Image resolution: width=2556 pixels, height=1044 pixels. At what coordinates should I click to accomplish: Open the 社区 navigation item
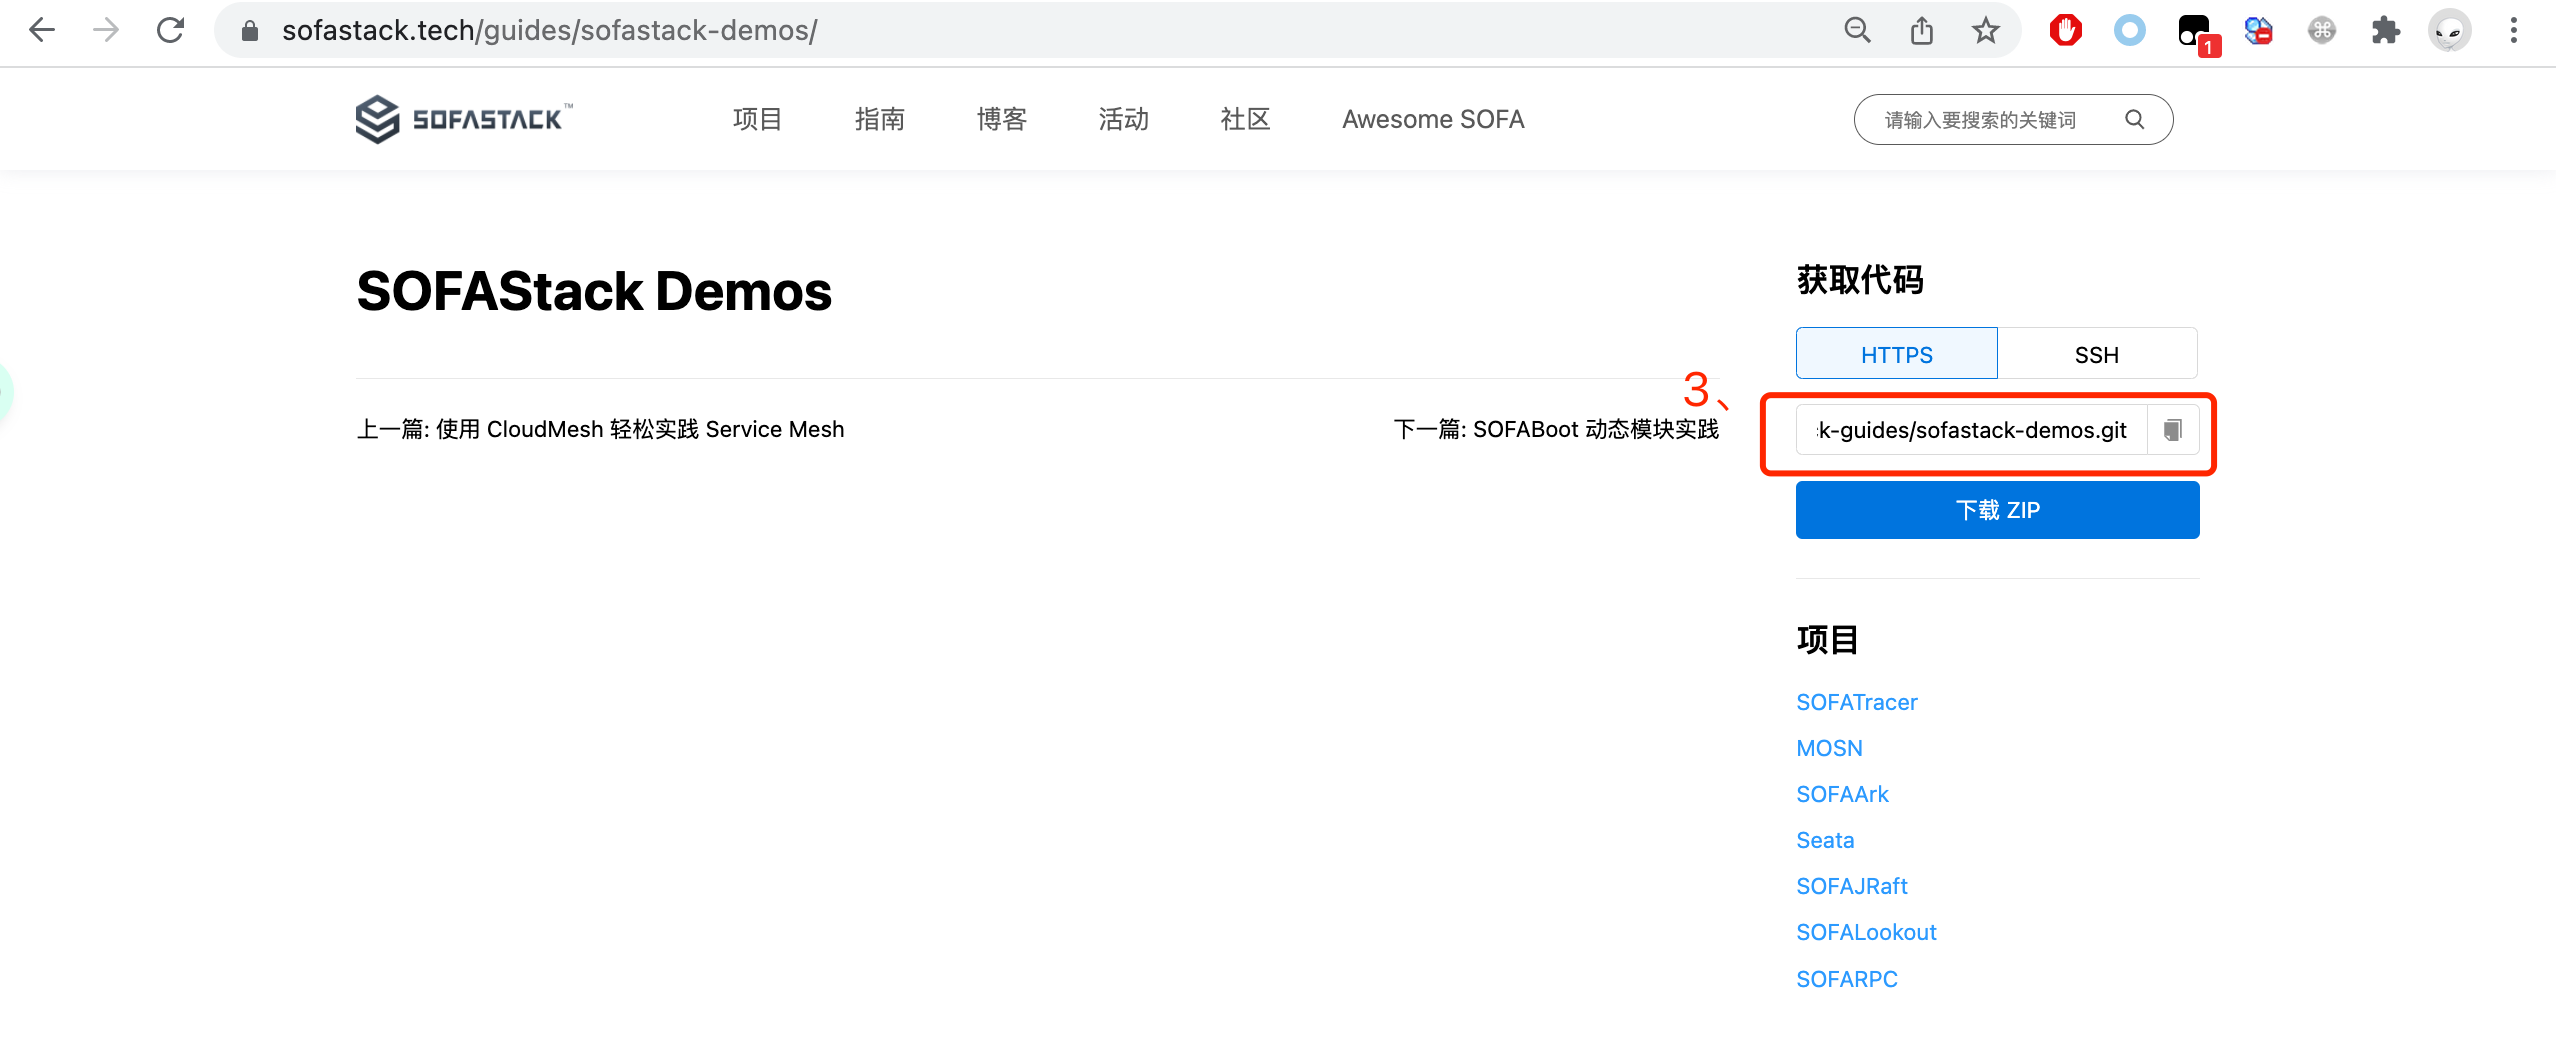pyautogui.click(x=1244, y=119)
